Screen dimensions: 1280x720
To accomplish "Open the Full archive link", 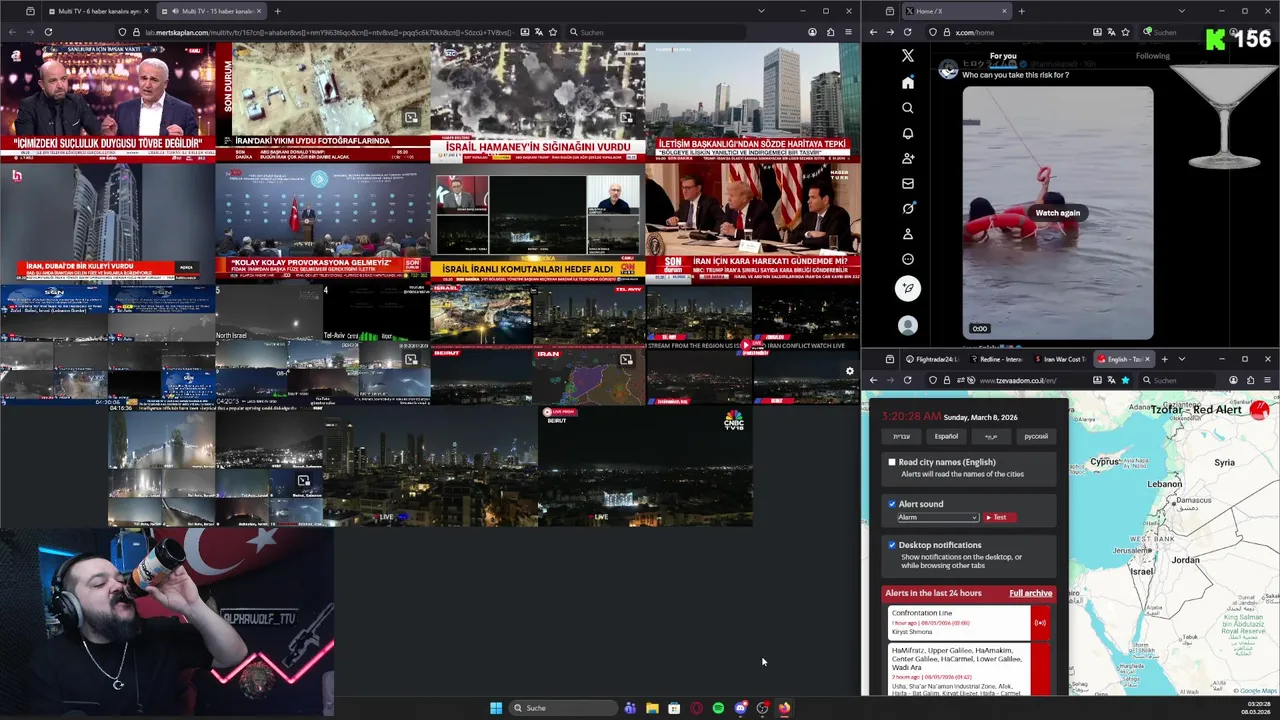I will tap(1030, 593).
